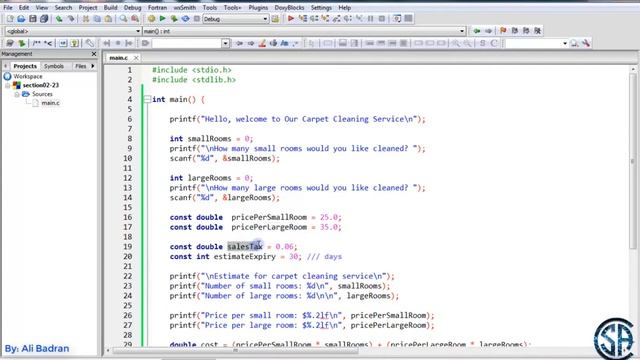The width and height of the screenshot is (640, 360).
Task: Select main.c in the project tree
Action: (x=51, y=103)
